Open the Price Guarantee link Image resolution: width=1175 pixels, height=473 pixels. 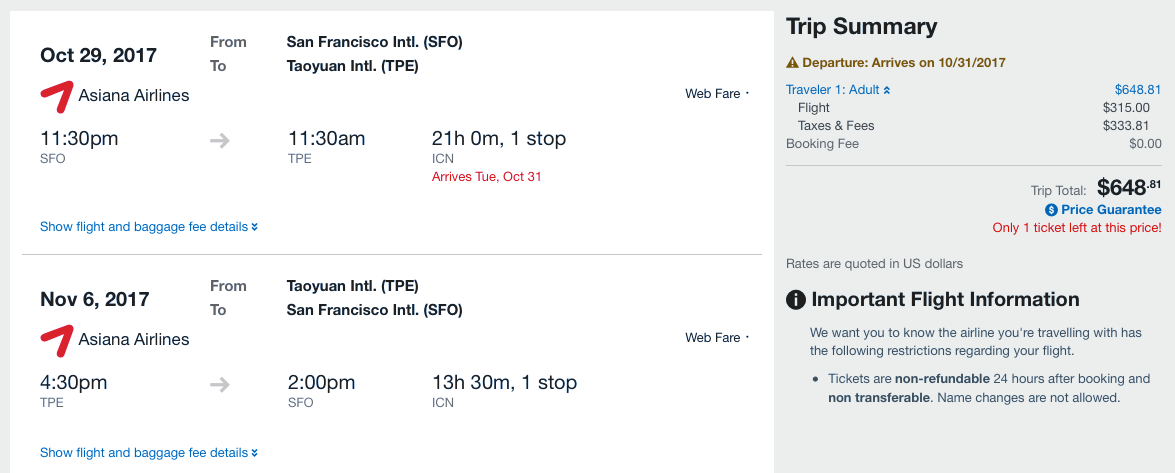[1111, 210]
